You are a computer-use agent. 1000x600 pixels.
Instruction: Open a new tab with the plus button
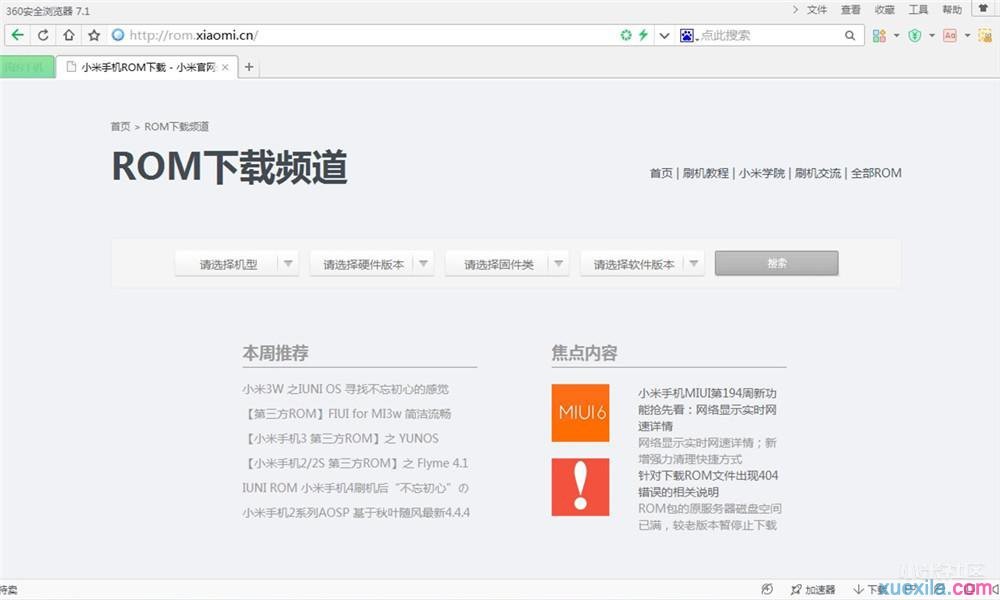[x=249, y=67]
